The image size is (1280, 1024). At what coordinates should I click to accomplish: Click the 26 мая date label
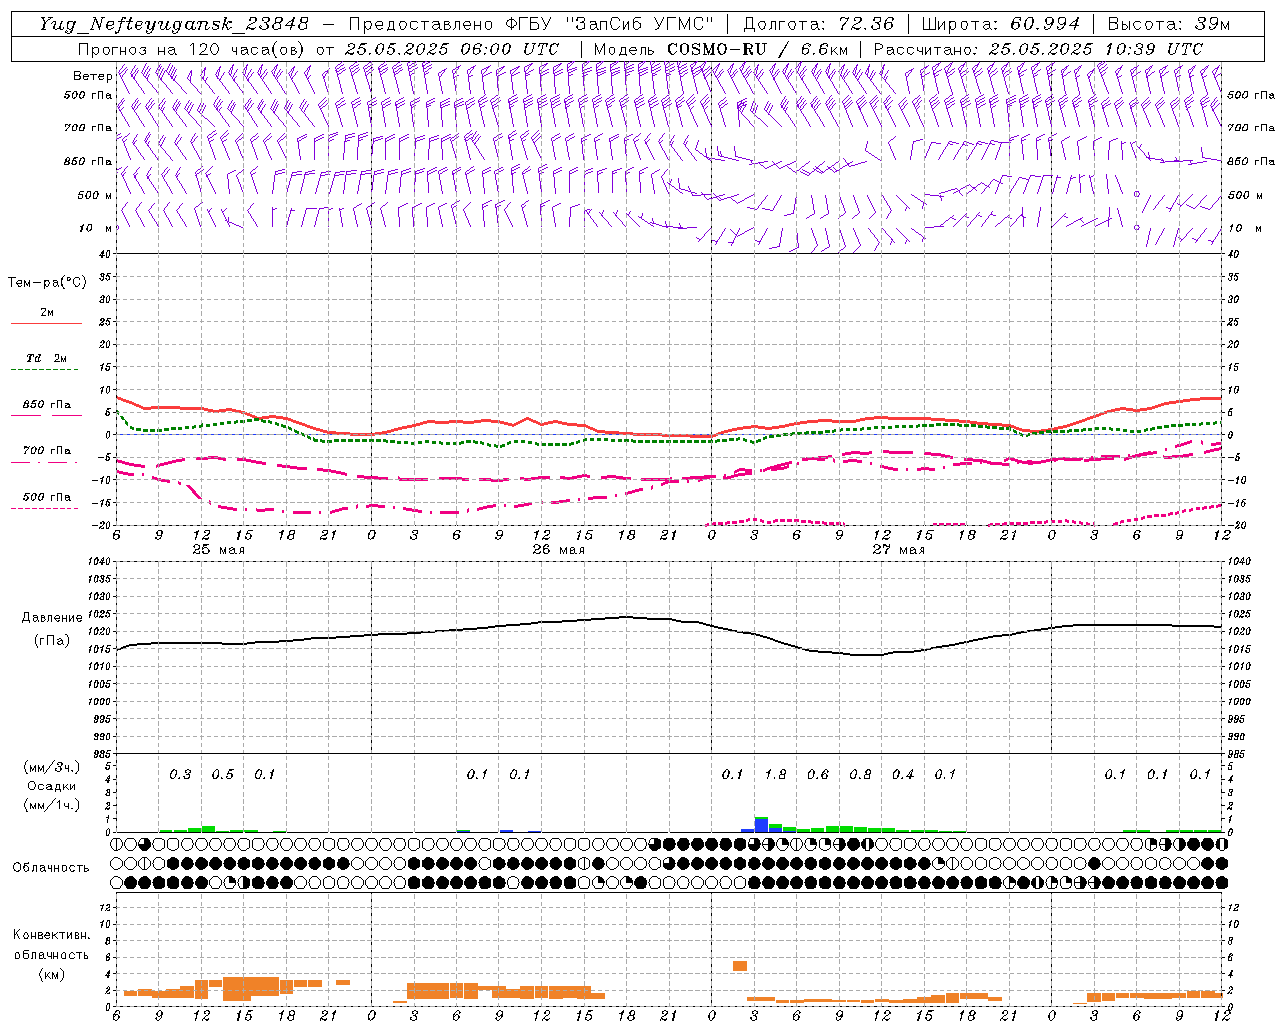559,550
